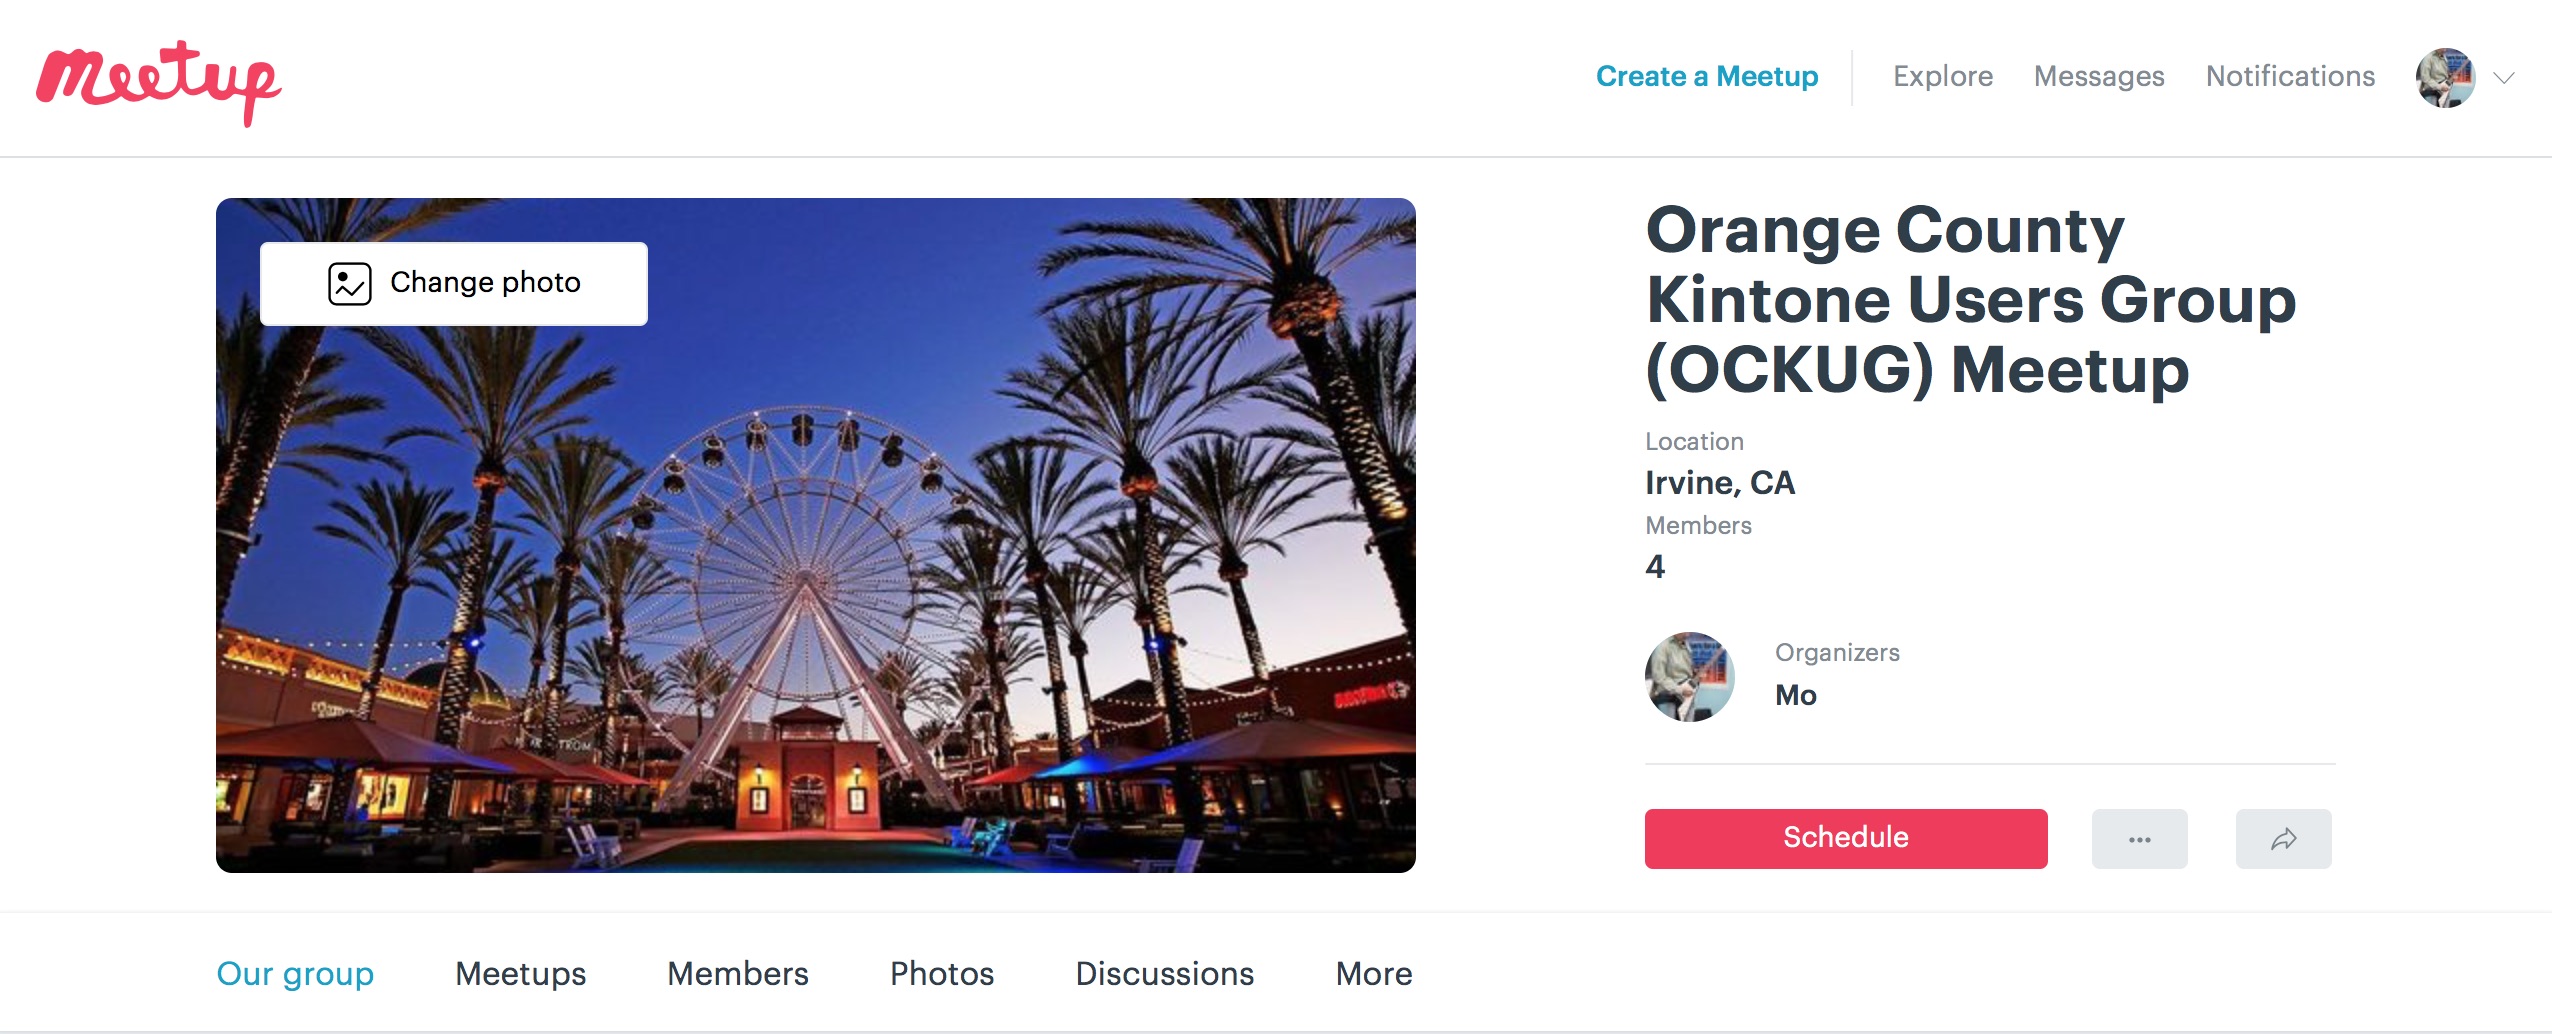This screenshot has height=1034, width=2552.
Task: Go to the Photos tab
Action: (x=942, y=973)
